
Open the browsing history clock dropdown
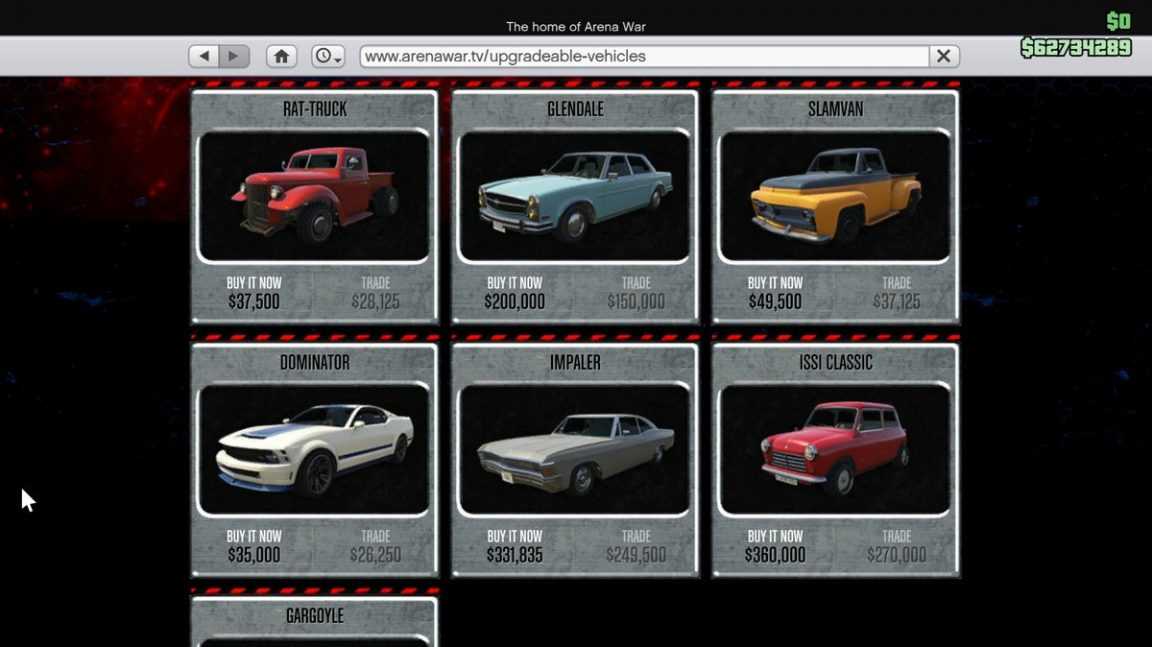click(x=327, y=56)
